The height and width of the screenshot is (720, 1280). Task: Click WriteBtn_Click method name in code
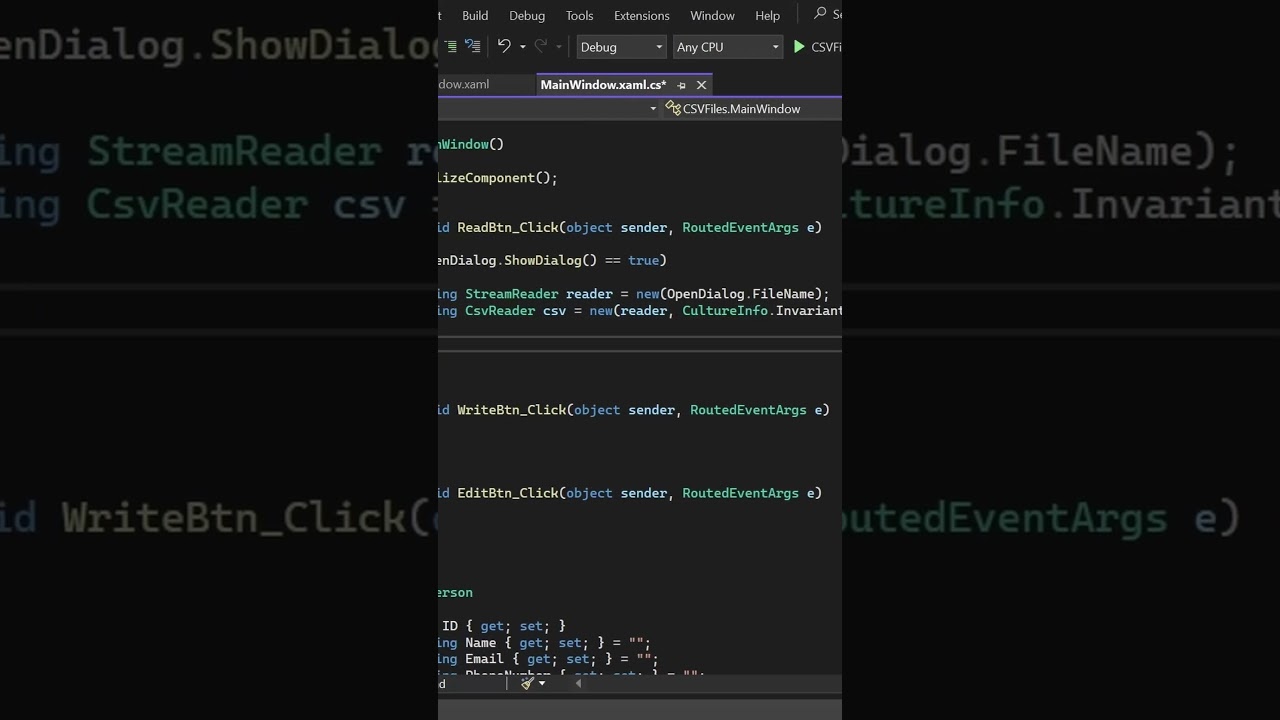512,410
